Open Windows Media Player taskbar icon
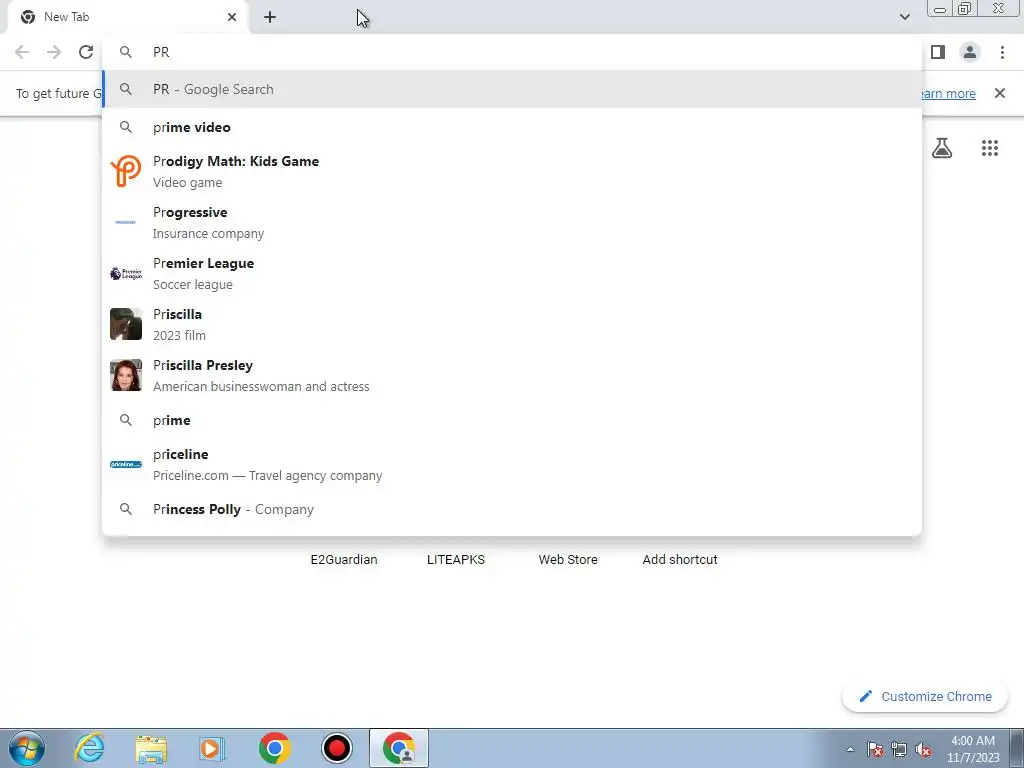 point(212,748)
